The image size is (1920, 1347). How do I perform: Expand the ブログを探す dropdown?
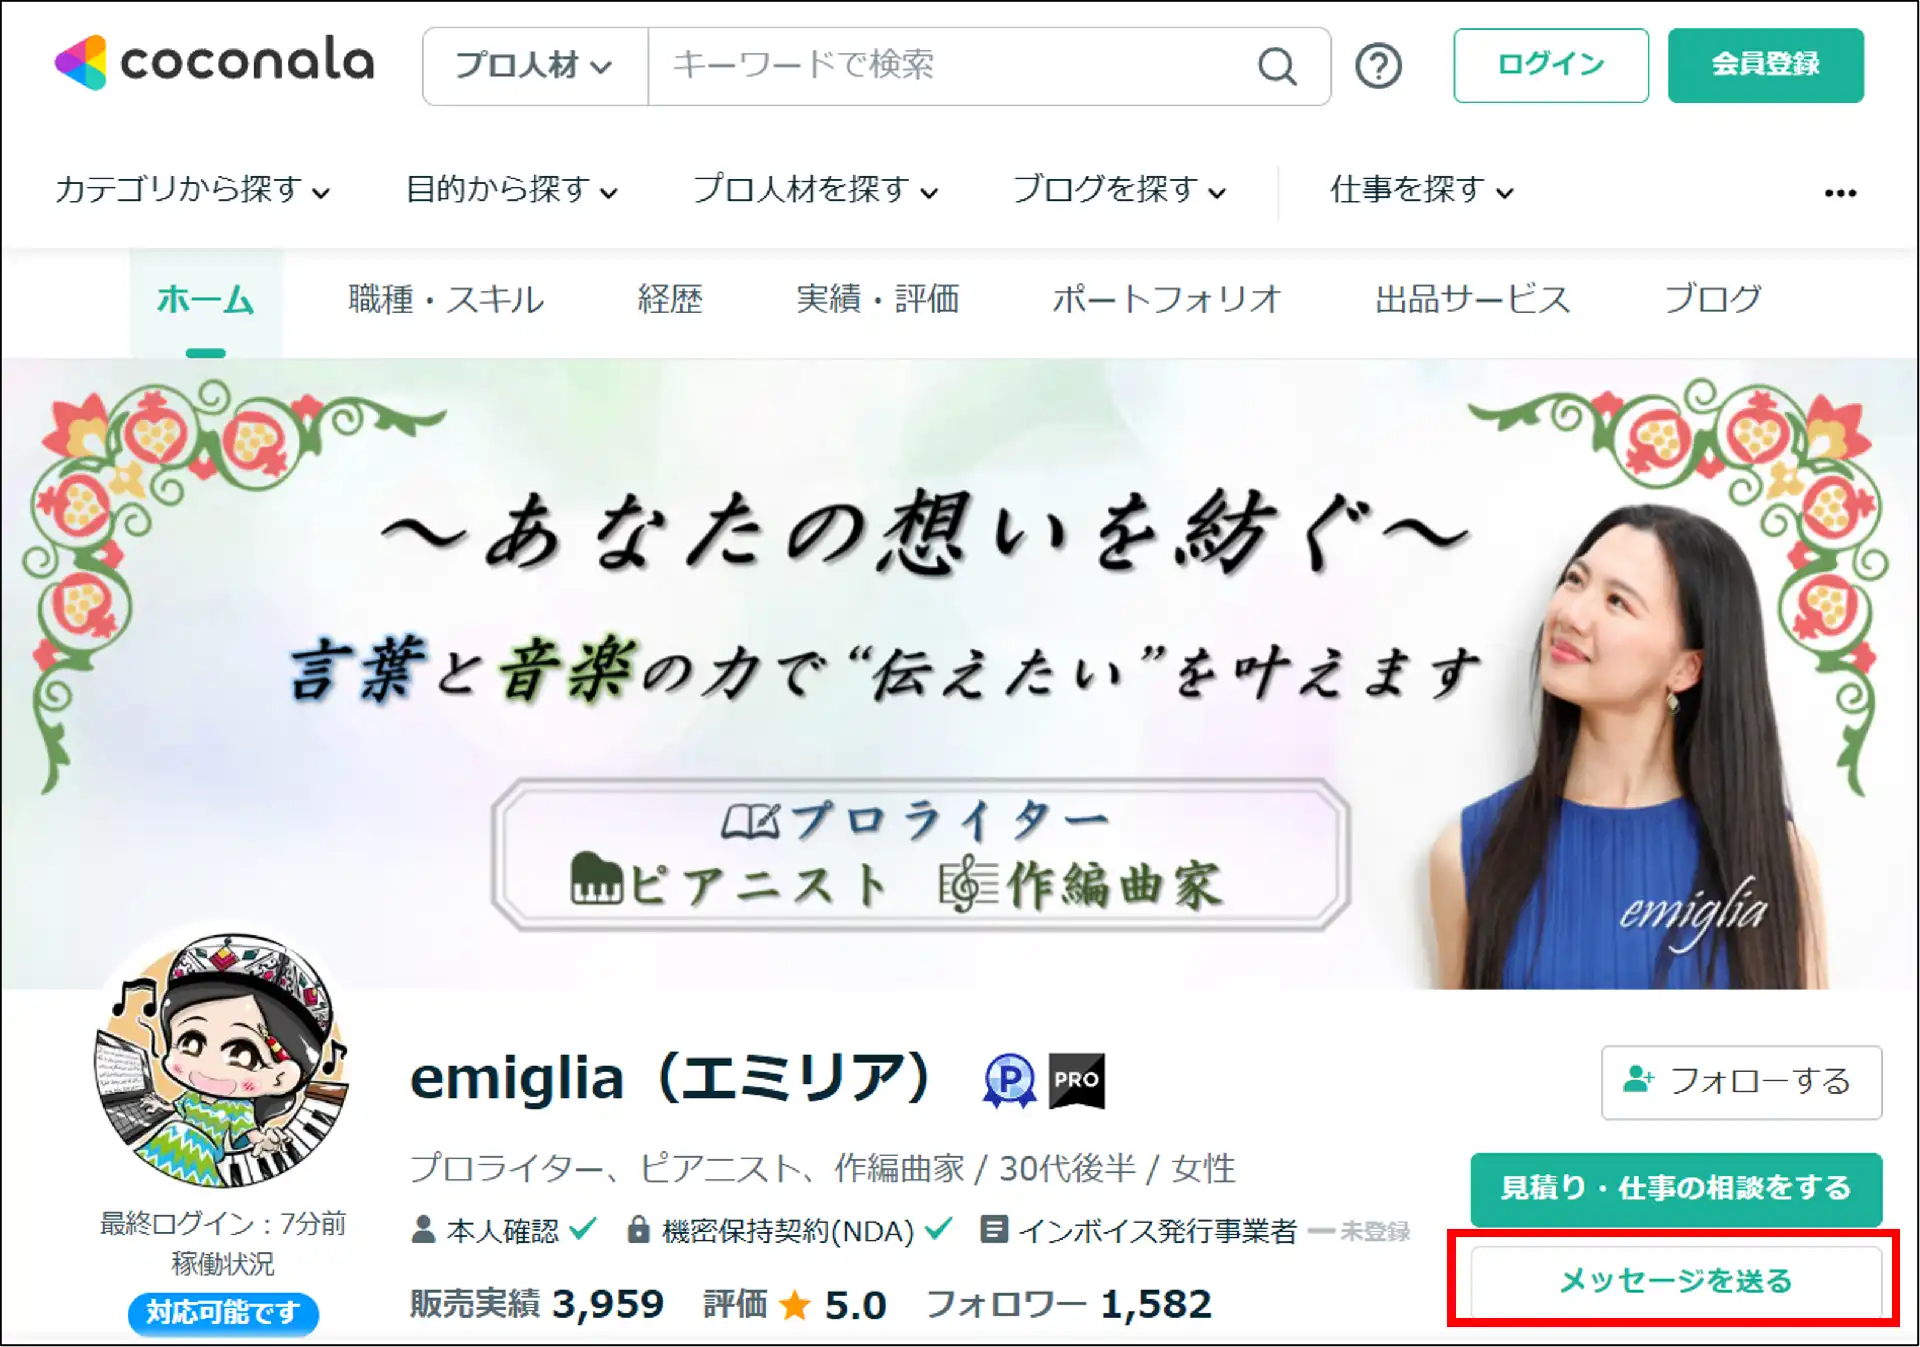point(1118,189)
